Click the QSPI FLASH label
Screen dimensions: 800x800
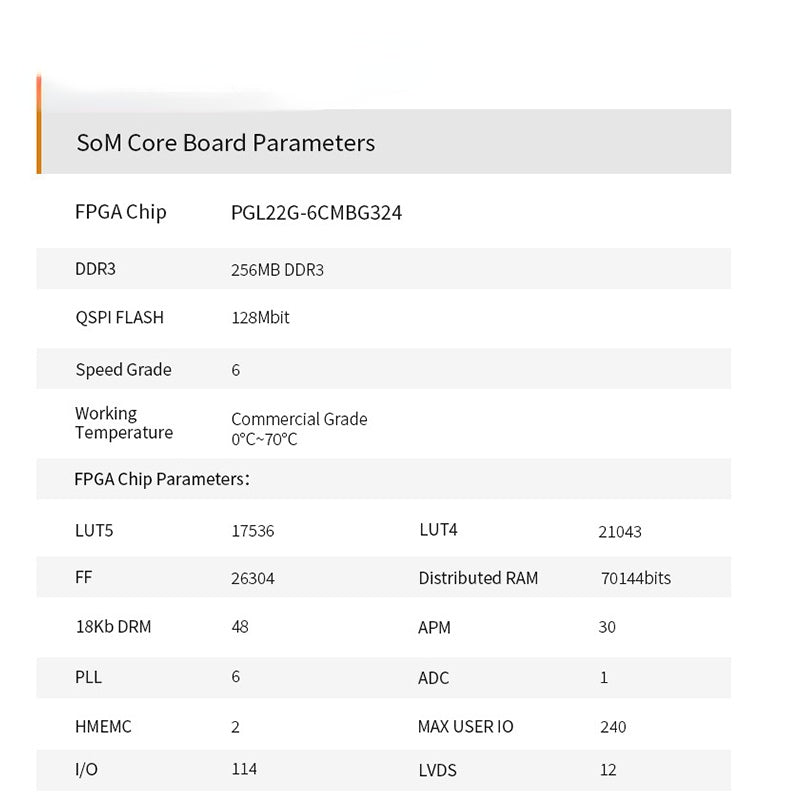pyautogui.click(x=119, y=318)
